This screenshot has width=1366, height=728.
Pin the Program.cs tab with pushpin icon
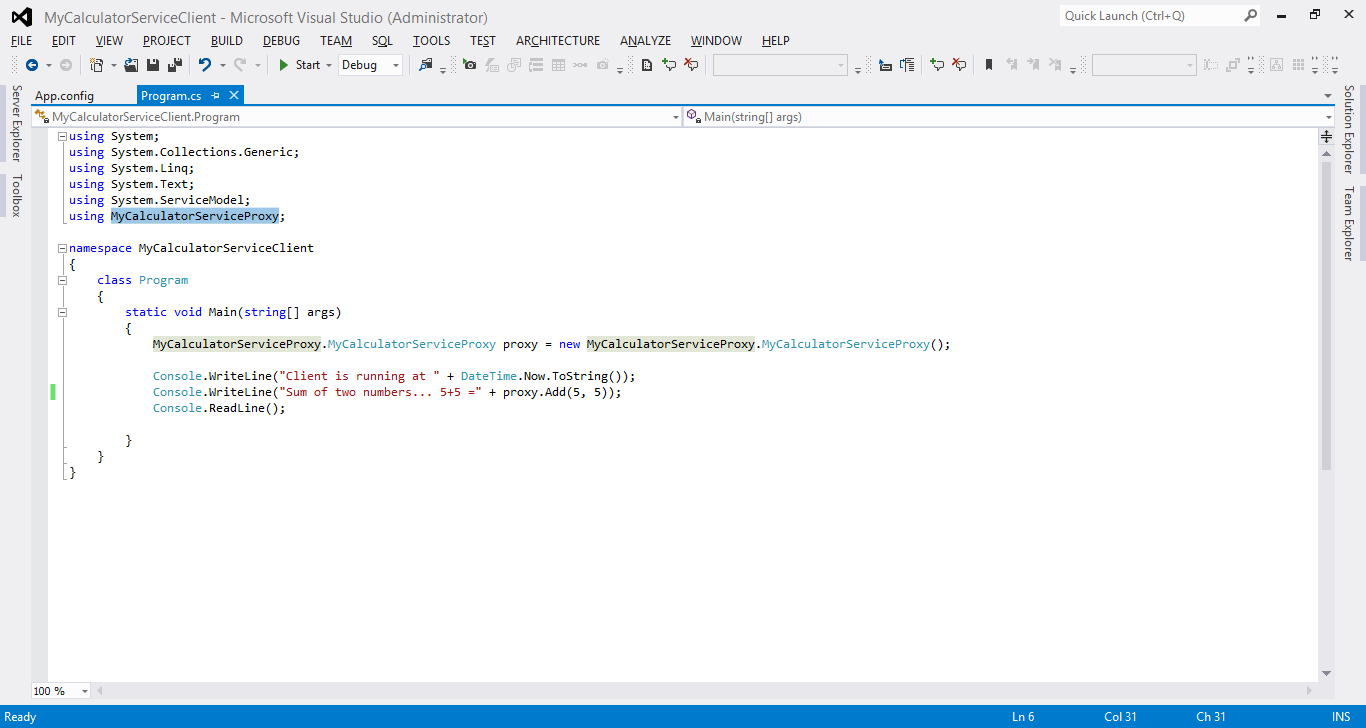216,95
